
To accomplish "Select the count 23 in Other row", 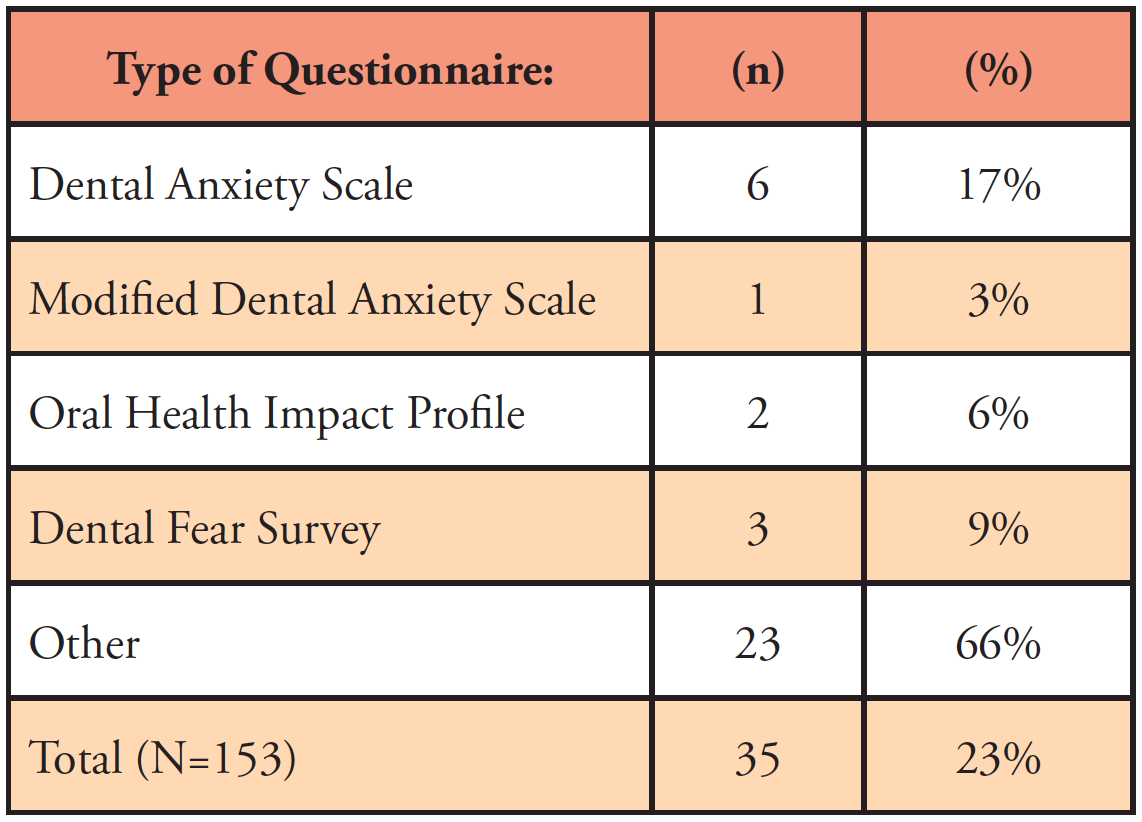I will (757, 643).
